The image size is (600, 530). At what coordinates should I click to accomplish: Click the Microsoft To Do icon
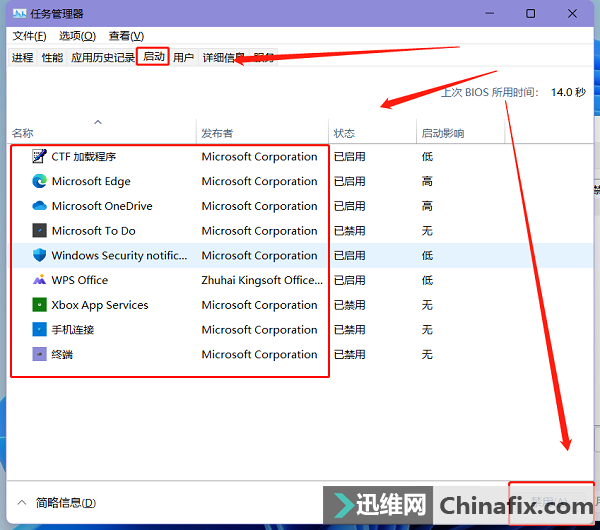(39, 231)
